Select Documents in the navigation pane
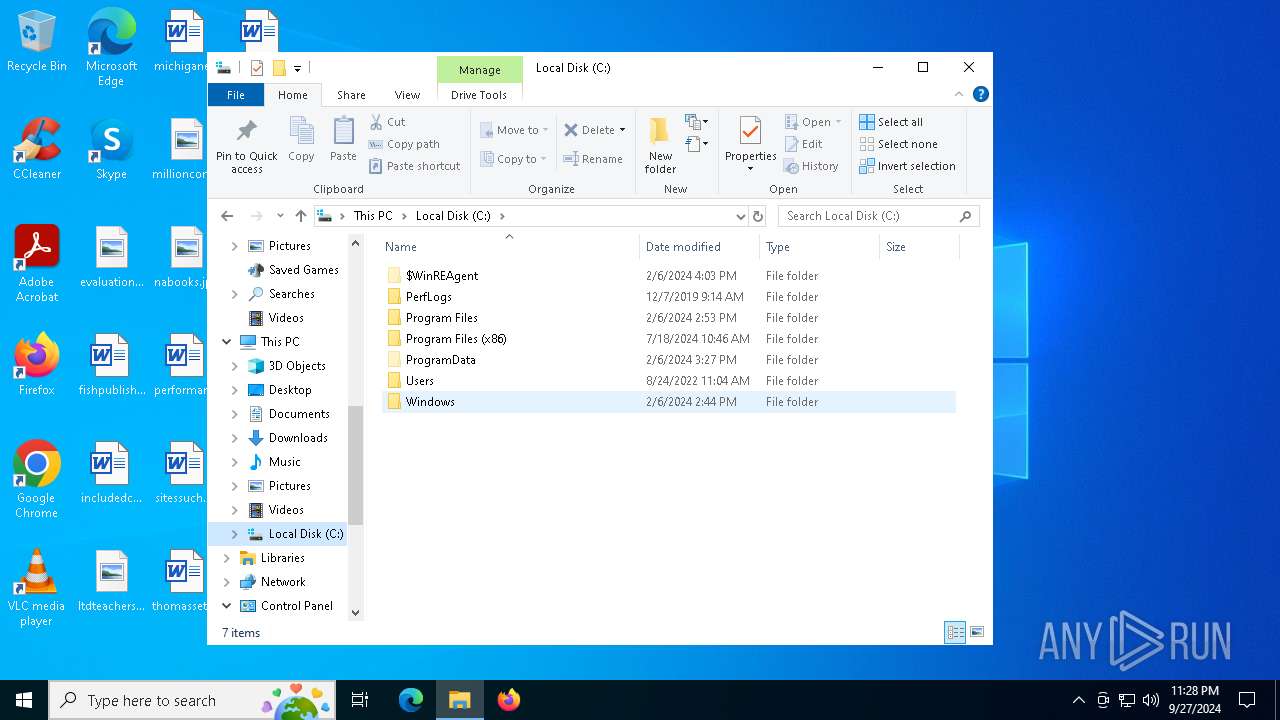This screenshot has width=1280, height=720. tap(299, 414)
